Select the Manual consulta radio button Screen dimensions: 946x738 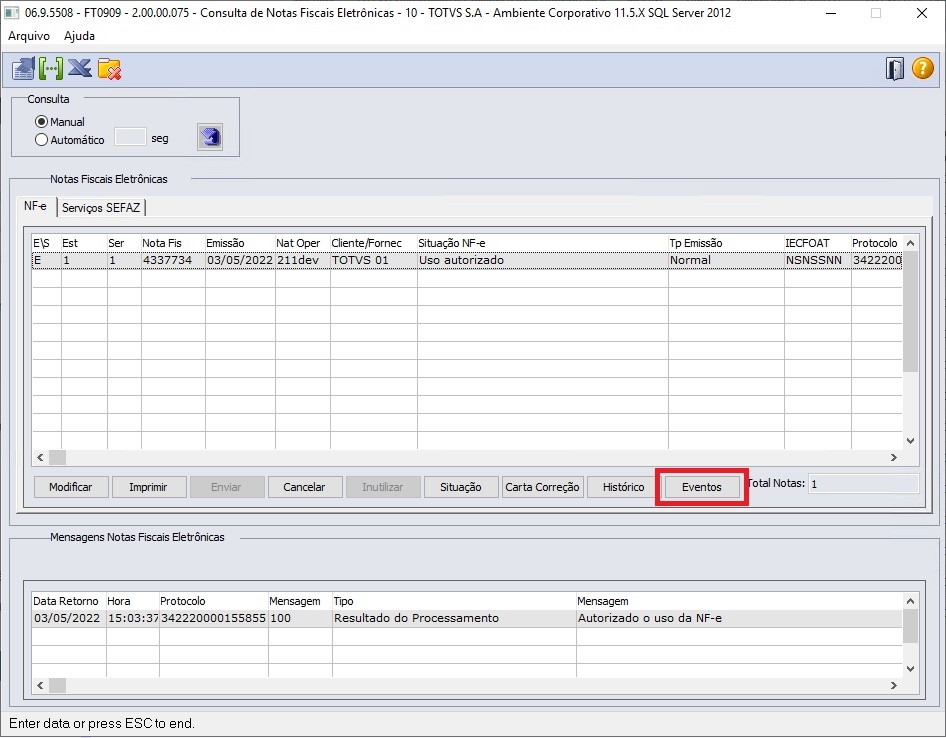(42, 122)
